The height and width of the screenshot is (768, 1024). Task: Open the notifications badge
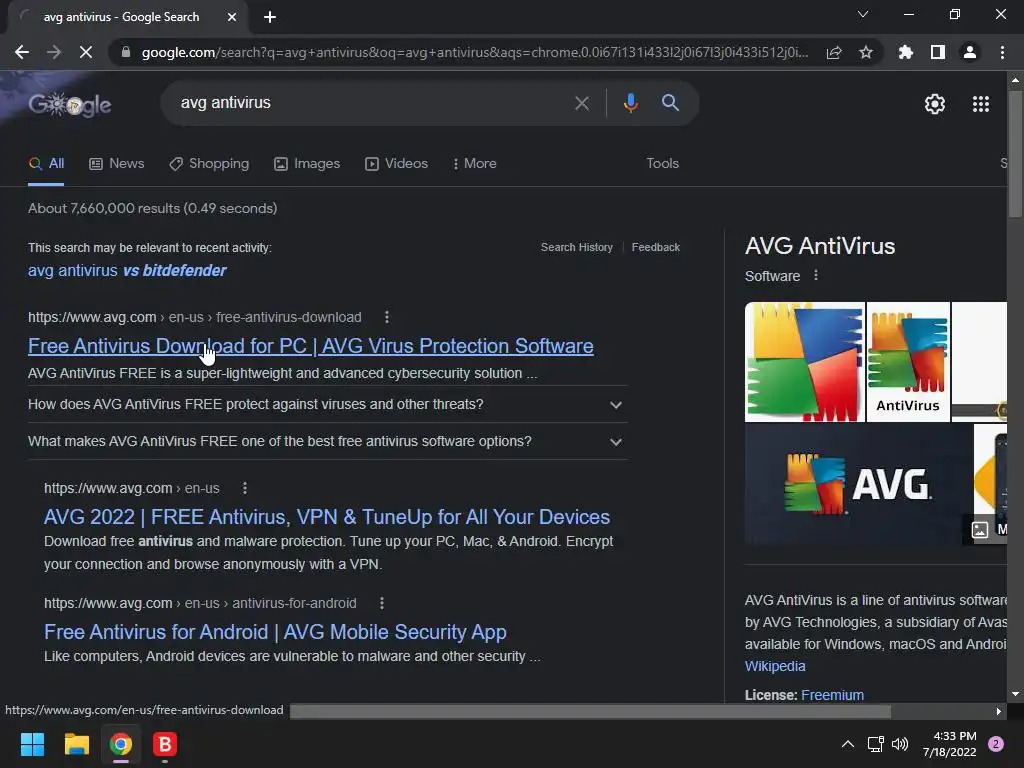(x=996, y=744)
